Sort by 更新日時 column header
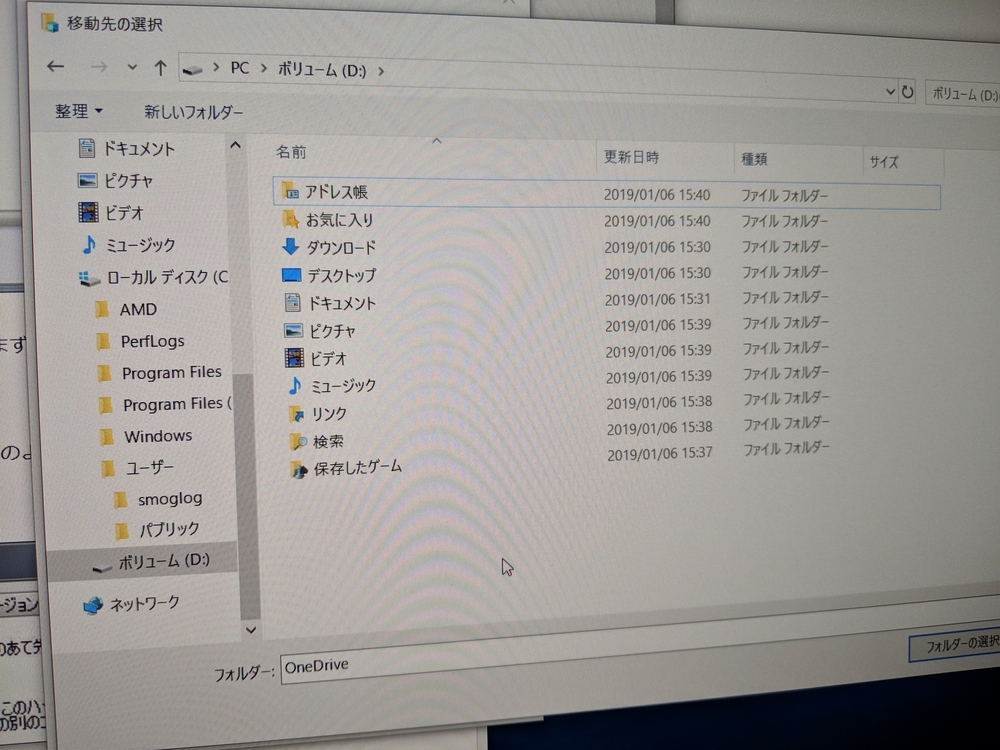The image size is (1000, 750). tap(631, 157)
